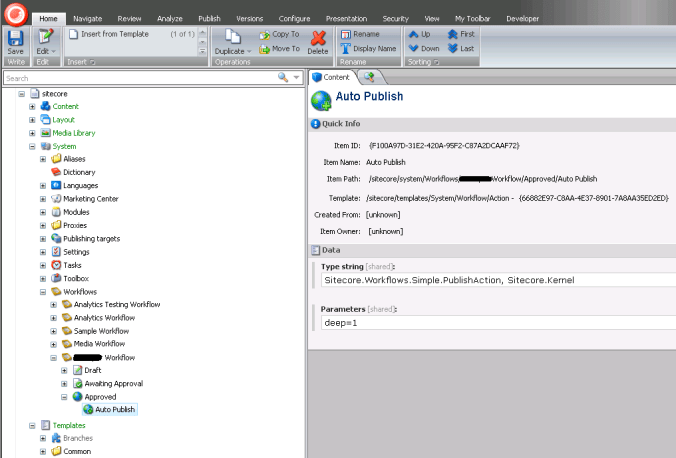This screenshot has height=458, width=676.
Task: Click the Item ID value text
Action: click(444, 146)
